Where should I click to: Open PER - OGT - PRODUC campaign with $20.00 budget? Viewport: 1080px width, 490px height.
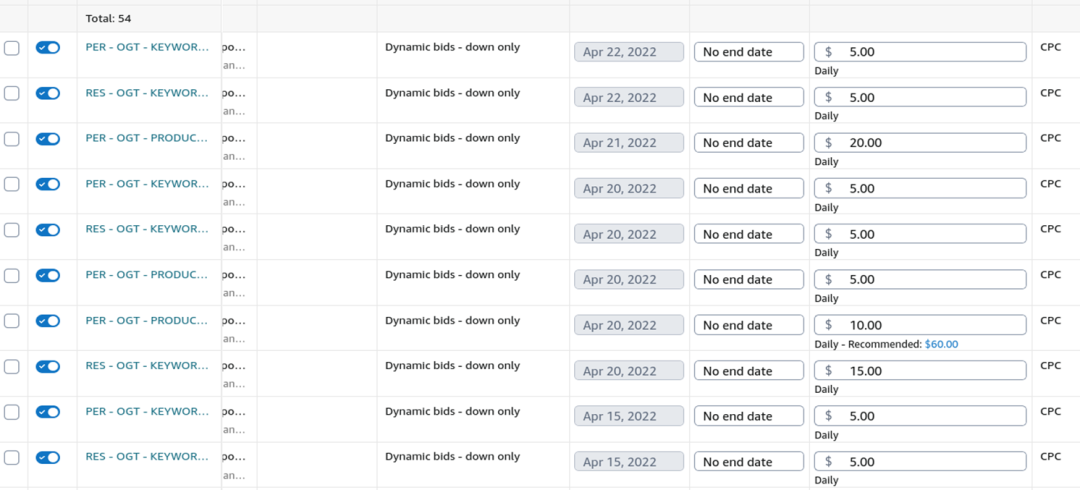147,138
